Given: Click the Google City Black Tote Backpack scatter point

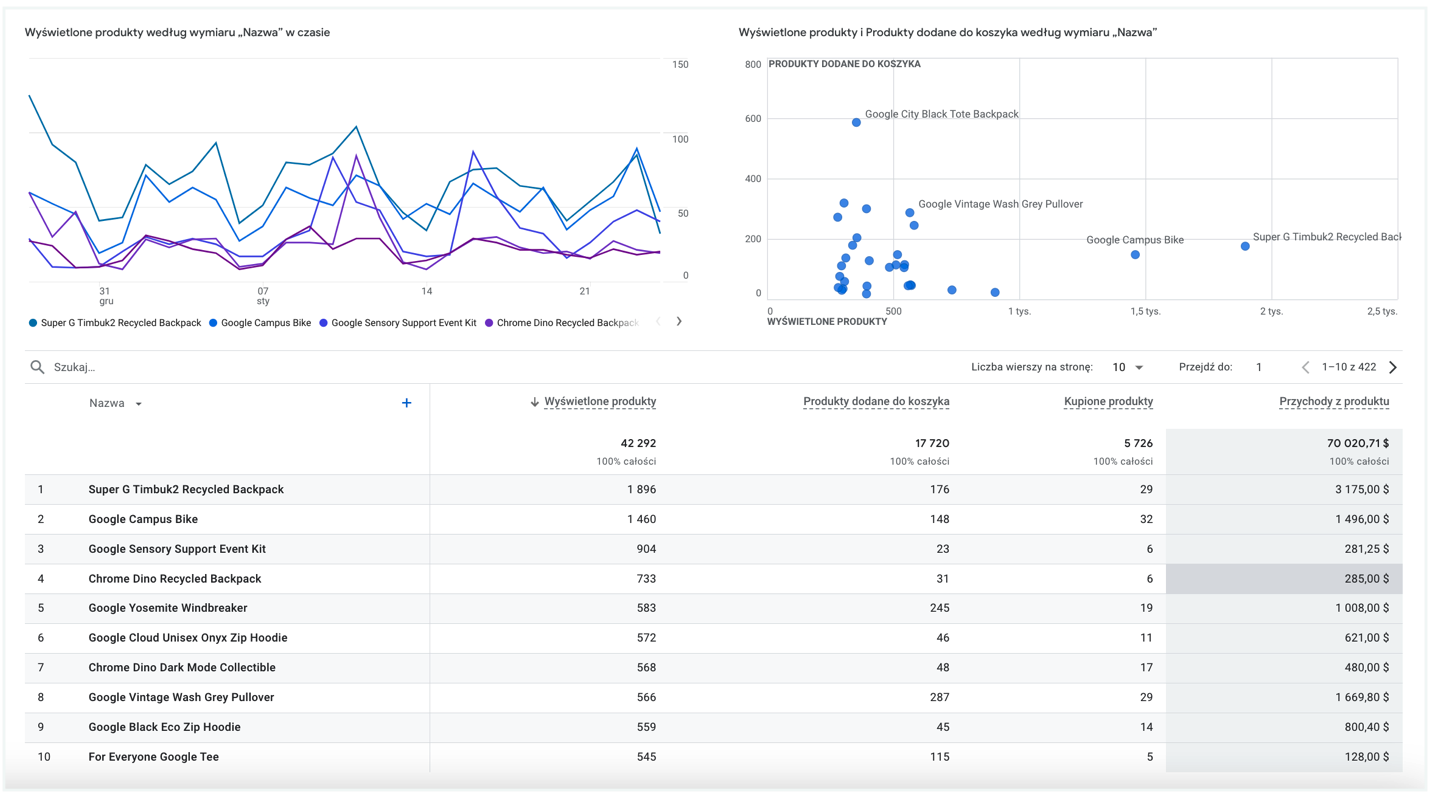Looking at the screenshot, I should tap(856, 123).
